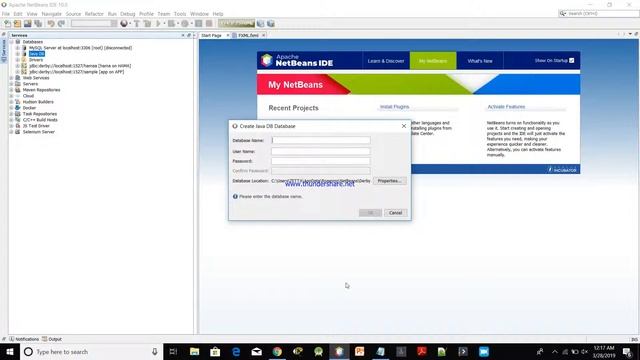Select the JS Test Driver row
This screenshot has width=640, height=360.
[36, 126]
